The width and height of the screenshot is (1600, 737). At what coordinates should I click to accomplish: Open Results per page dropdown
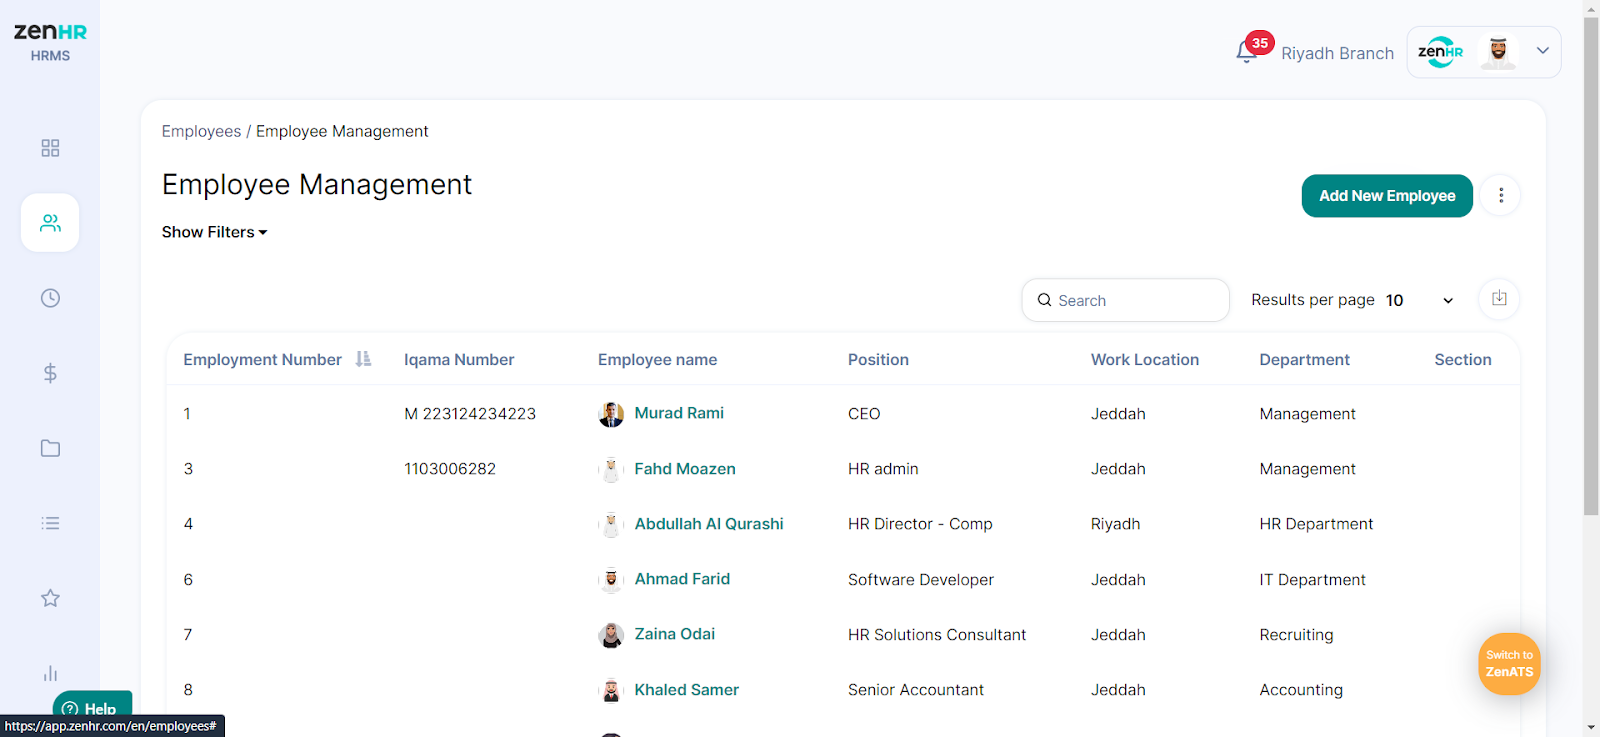click(x=1420, y=300)
